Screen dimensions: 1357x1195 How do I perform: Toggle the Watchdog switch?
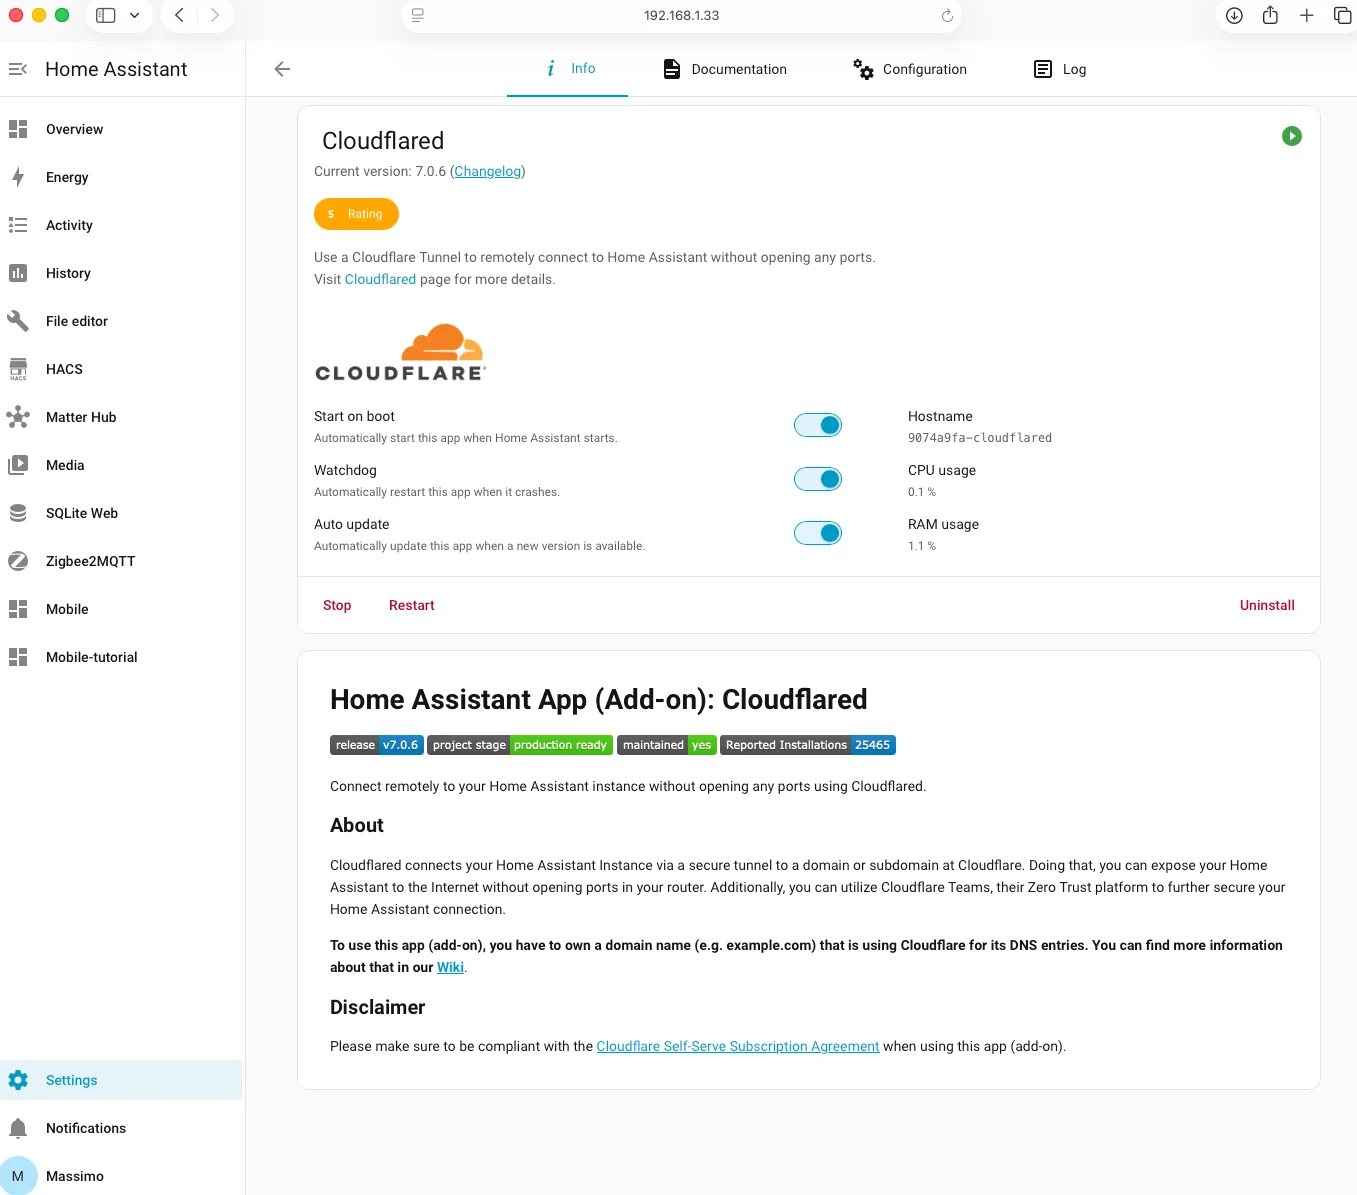click(818, 479)
